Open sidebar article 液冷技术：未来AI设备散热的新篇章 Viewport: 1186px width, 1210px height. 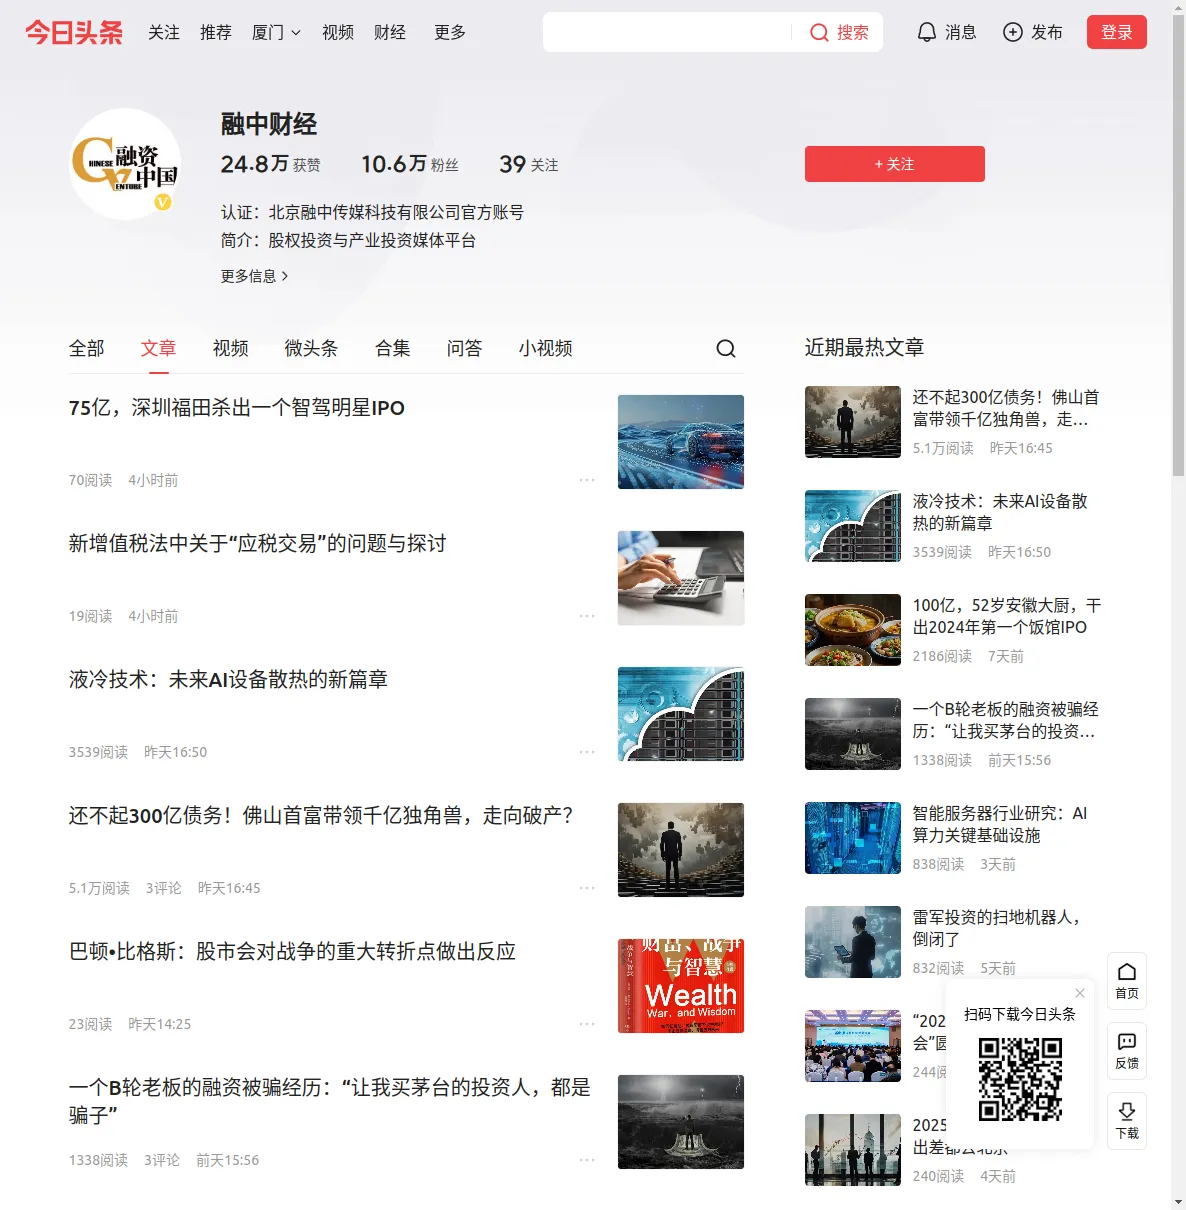coord(1000,512)
